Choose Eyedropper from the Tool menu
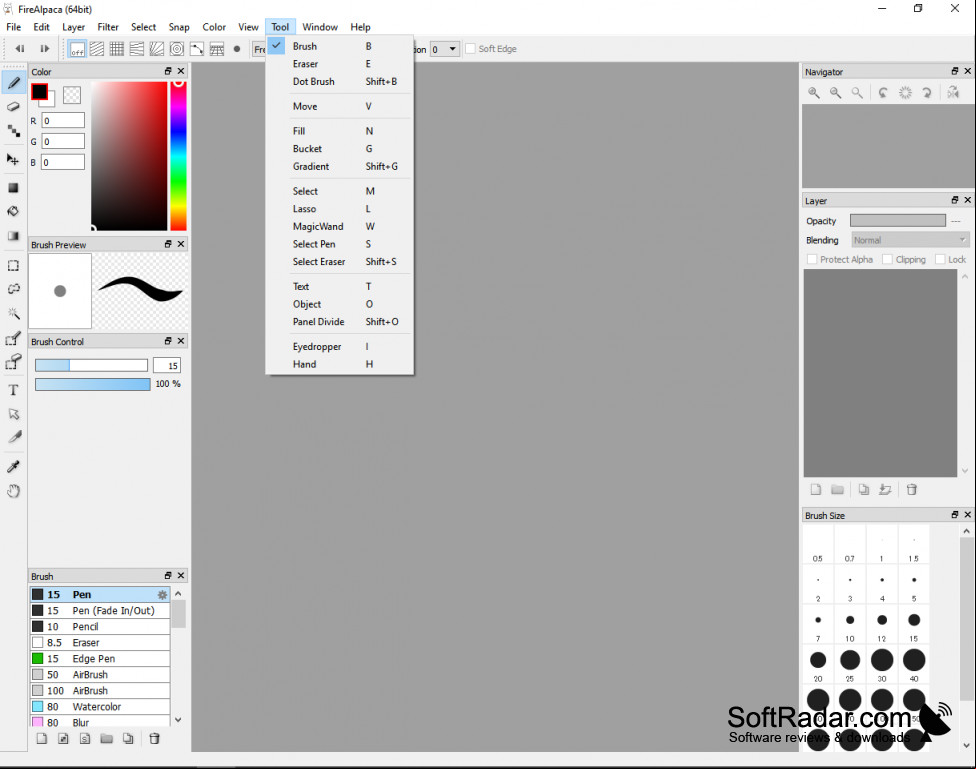Image resolution: width=976 pixels, height=769 pixels. [x=340, y=347]
